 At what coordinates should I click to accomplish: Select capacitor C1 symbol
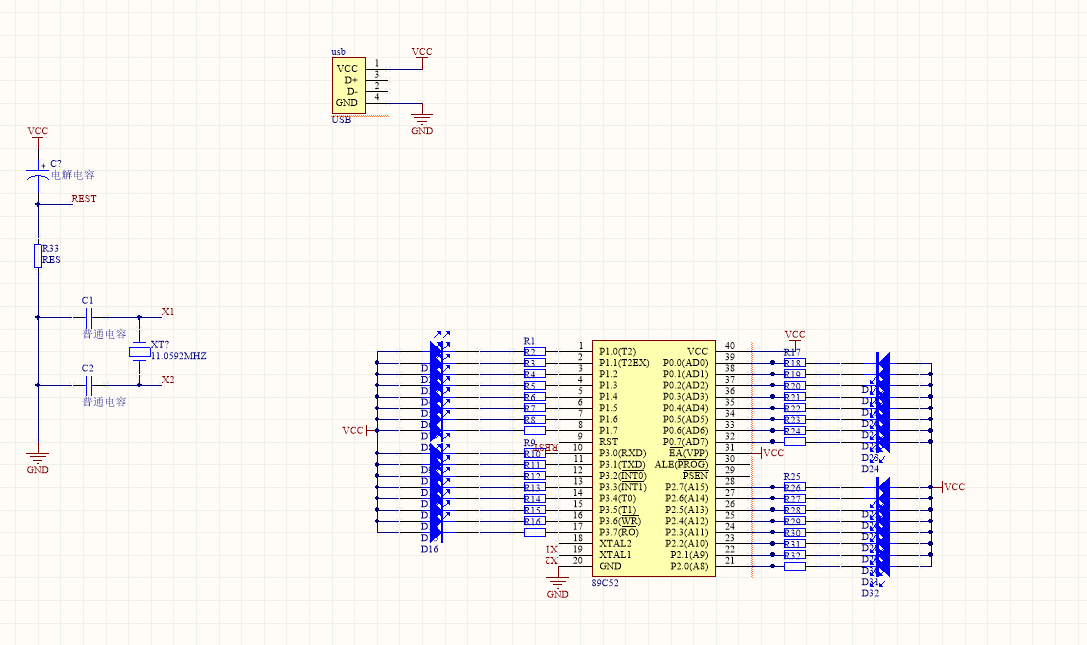[88, 318]
